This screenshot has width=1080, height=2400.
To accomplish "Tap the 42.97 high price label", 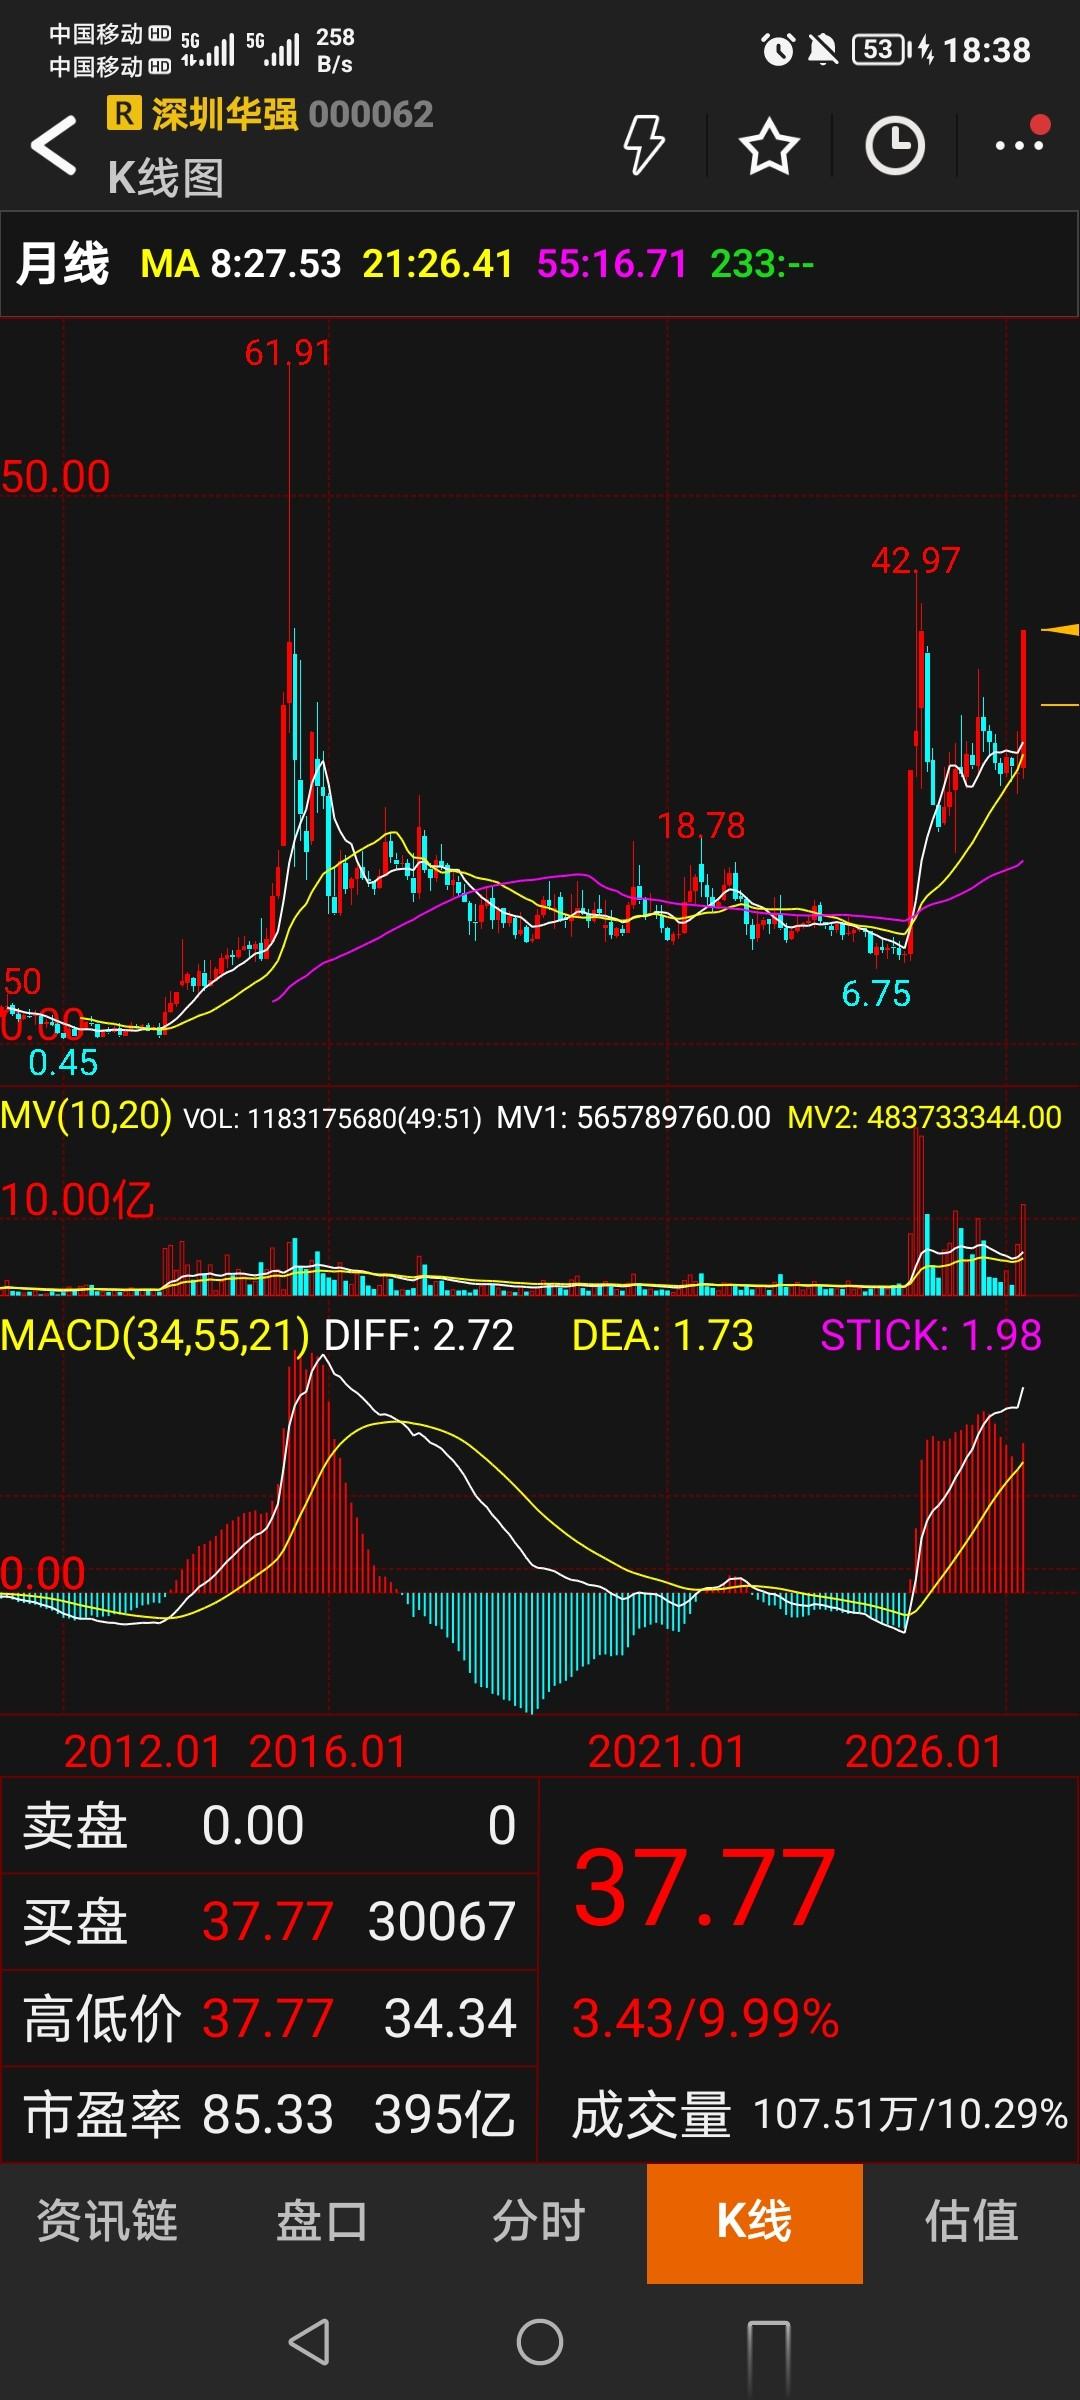I will pos(916,560).
